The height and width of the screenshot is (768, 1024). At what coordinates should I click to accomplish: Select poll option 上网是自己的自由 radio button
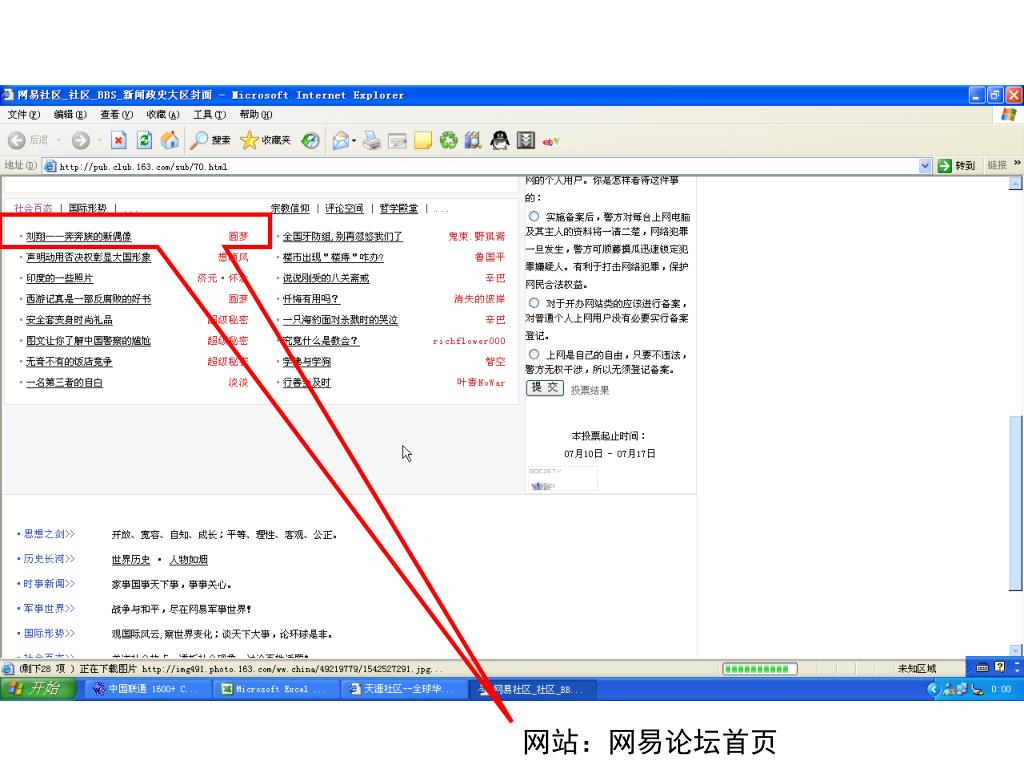pos(534,354)
